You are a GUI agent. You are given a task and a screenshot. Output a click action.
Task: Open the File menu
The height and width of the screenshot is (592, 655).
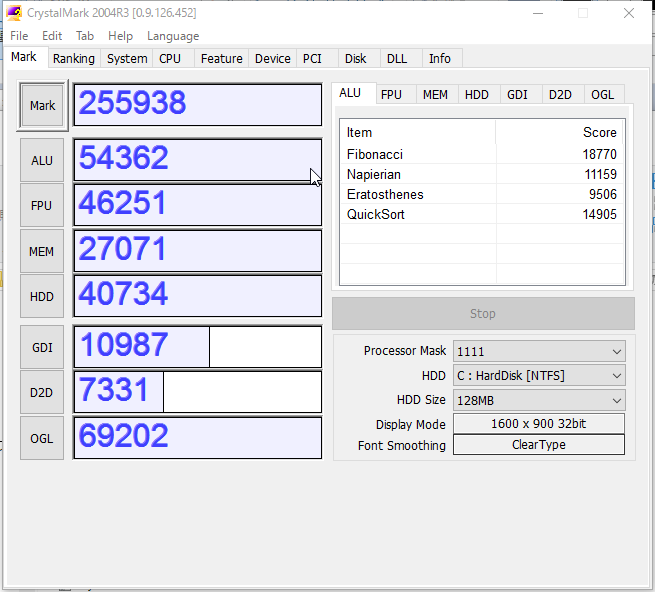click(19, 36)
